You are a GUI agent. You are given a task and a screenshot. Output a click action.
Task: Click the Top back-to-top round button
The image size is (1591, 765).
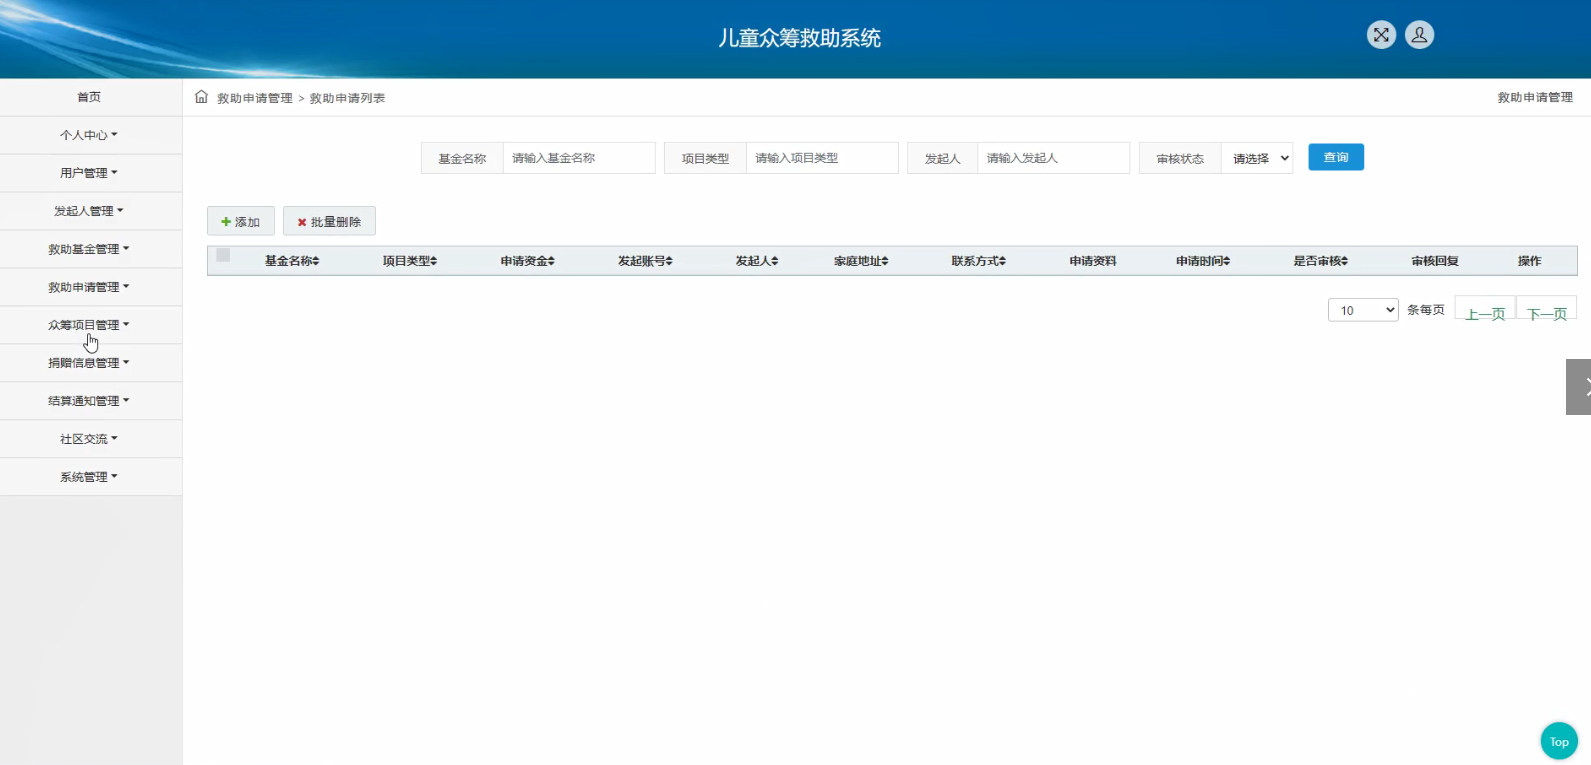pos(1559,741)
